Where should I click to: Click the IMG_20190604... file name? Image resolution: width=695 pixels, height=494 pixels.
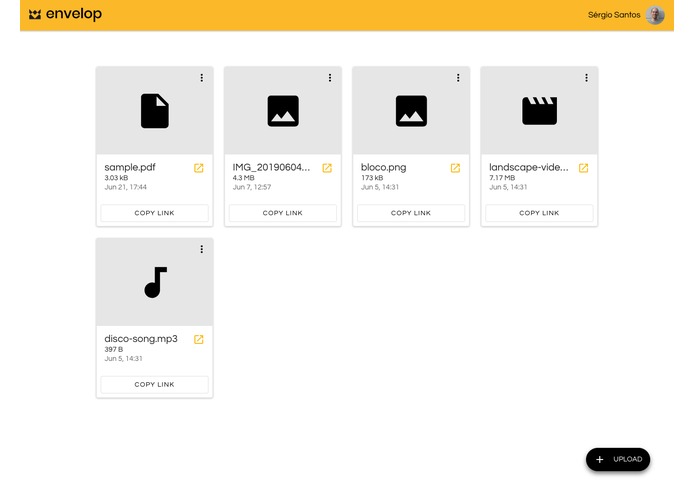coord(271,167)
